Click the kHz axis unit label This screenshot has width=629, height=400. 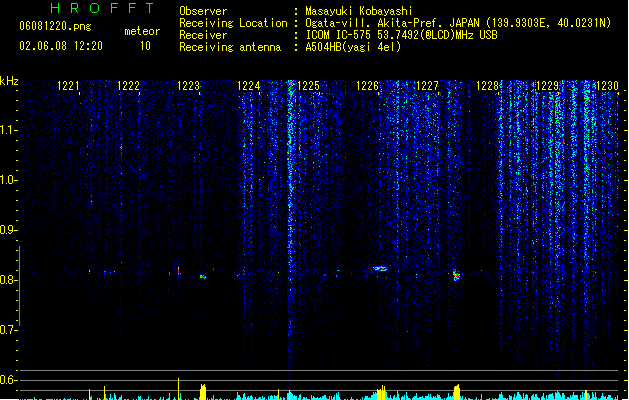[x=9, y=81]
